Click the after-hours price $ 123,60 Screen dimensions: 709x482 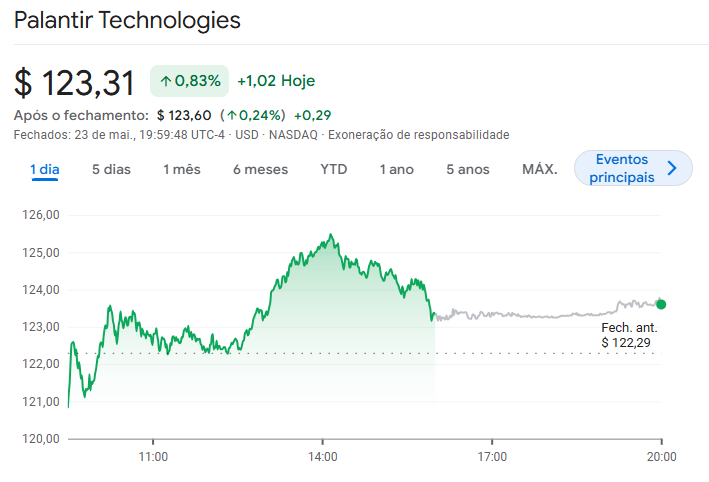point(184,115)
